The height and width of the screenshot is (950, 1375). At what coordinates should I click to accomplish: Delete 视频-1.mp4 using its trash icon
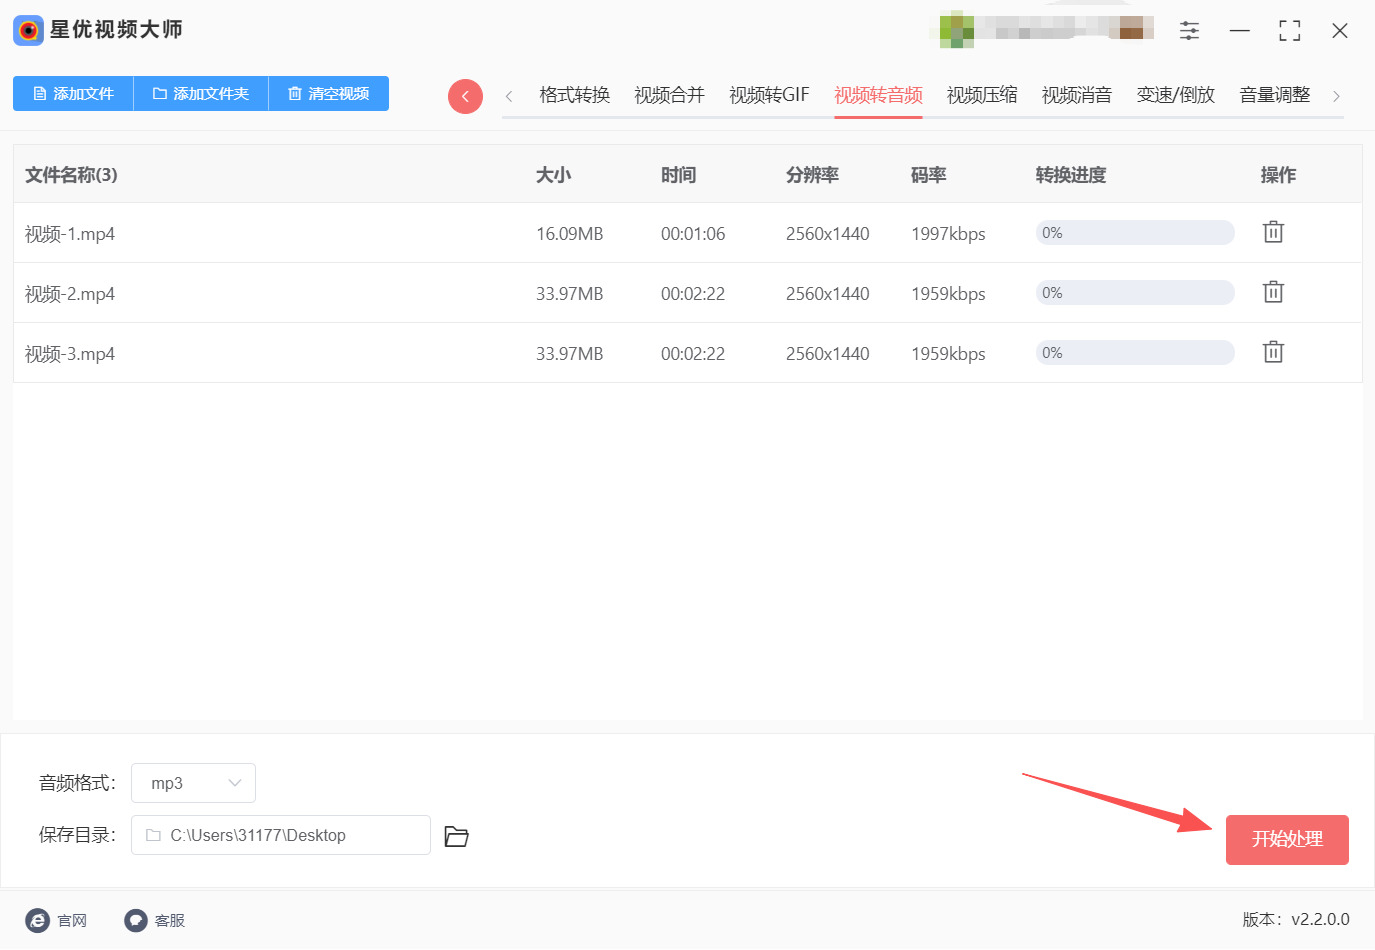coord(1273,232)
